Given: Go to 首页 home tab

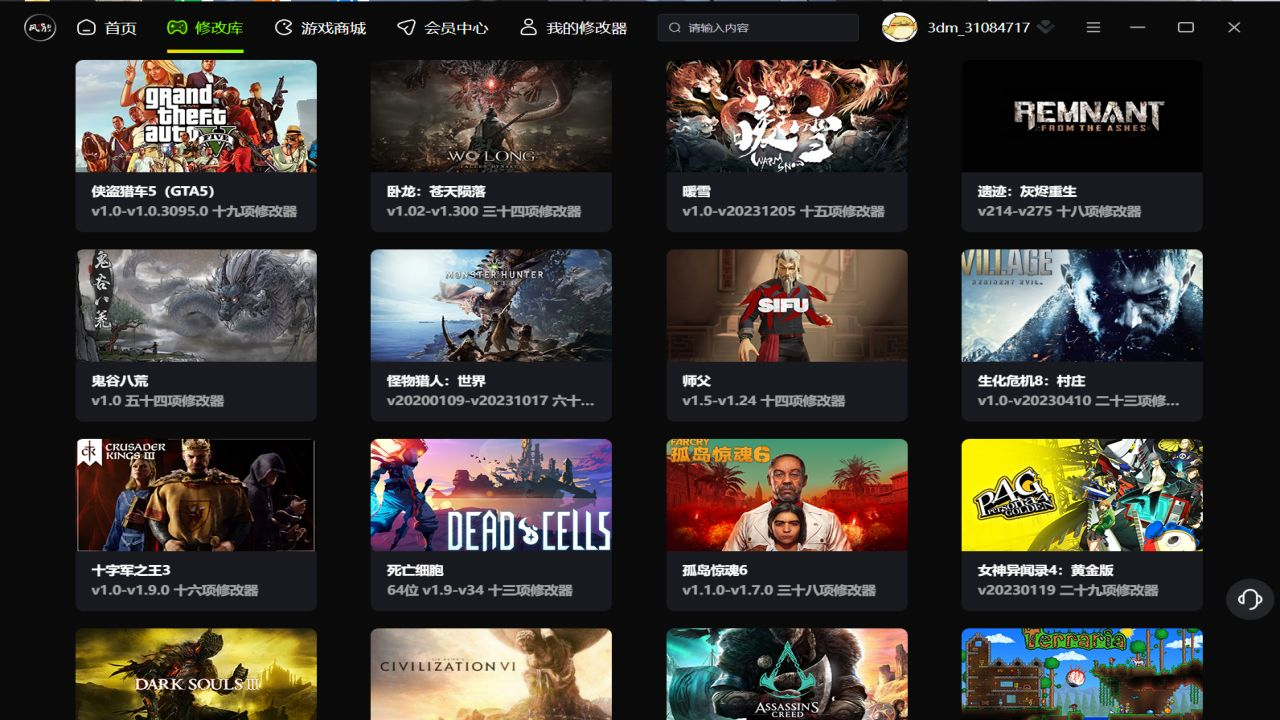Looking at the screenshot, I should tap(107, 28).
